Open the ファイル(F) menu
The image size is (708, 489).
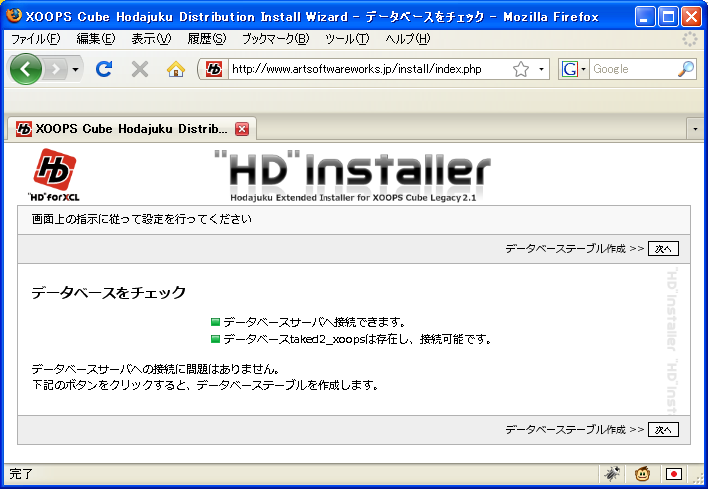[35, 39]
